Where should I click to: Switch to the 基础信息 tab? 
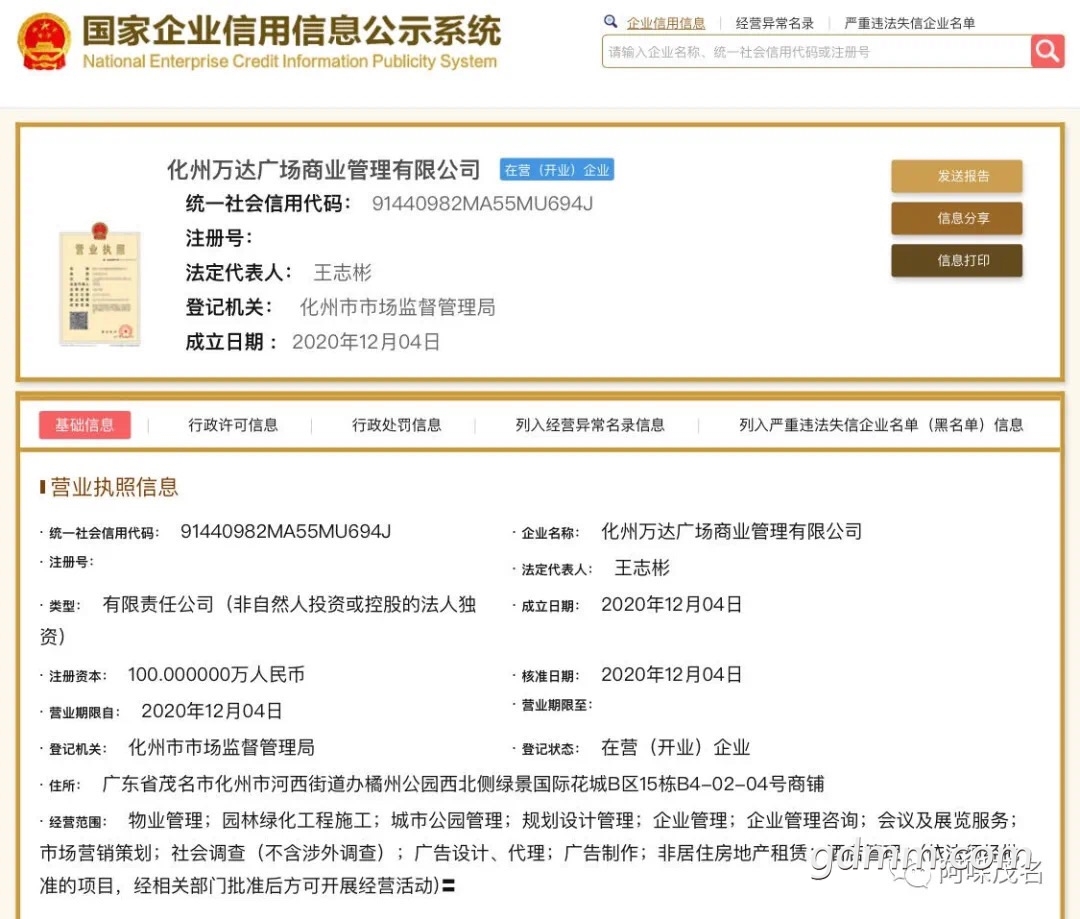(x=85, y=425)
